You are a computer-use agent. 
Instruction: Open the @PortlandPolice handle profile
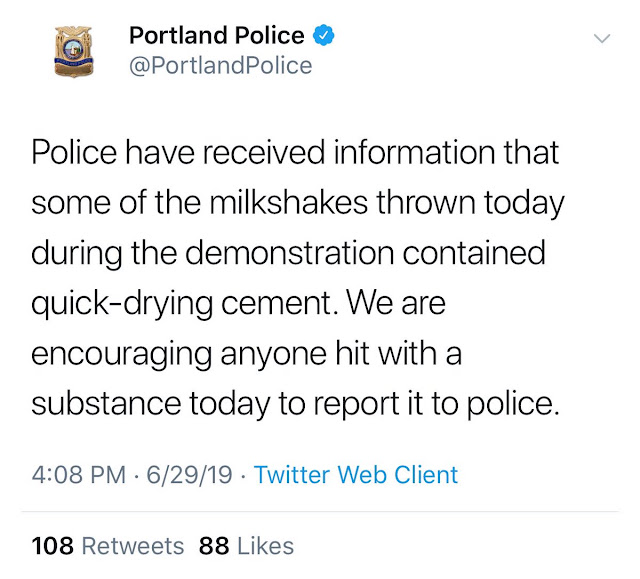coord(220,66)
